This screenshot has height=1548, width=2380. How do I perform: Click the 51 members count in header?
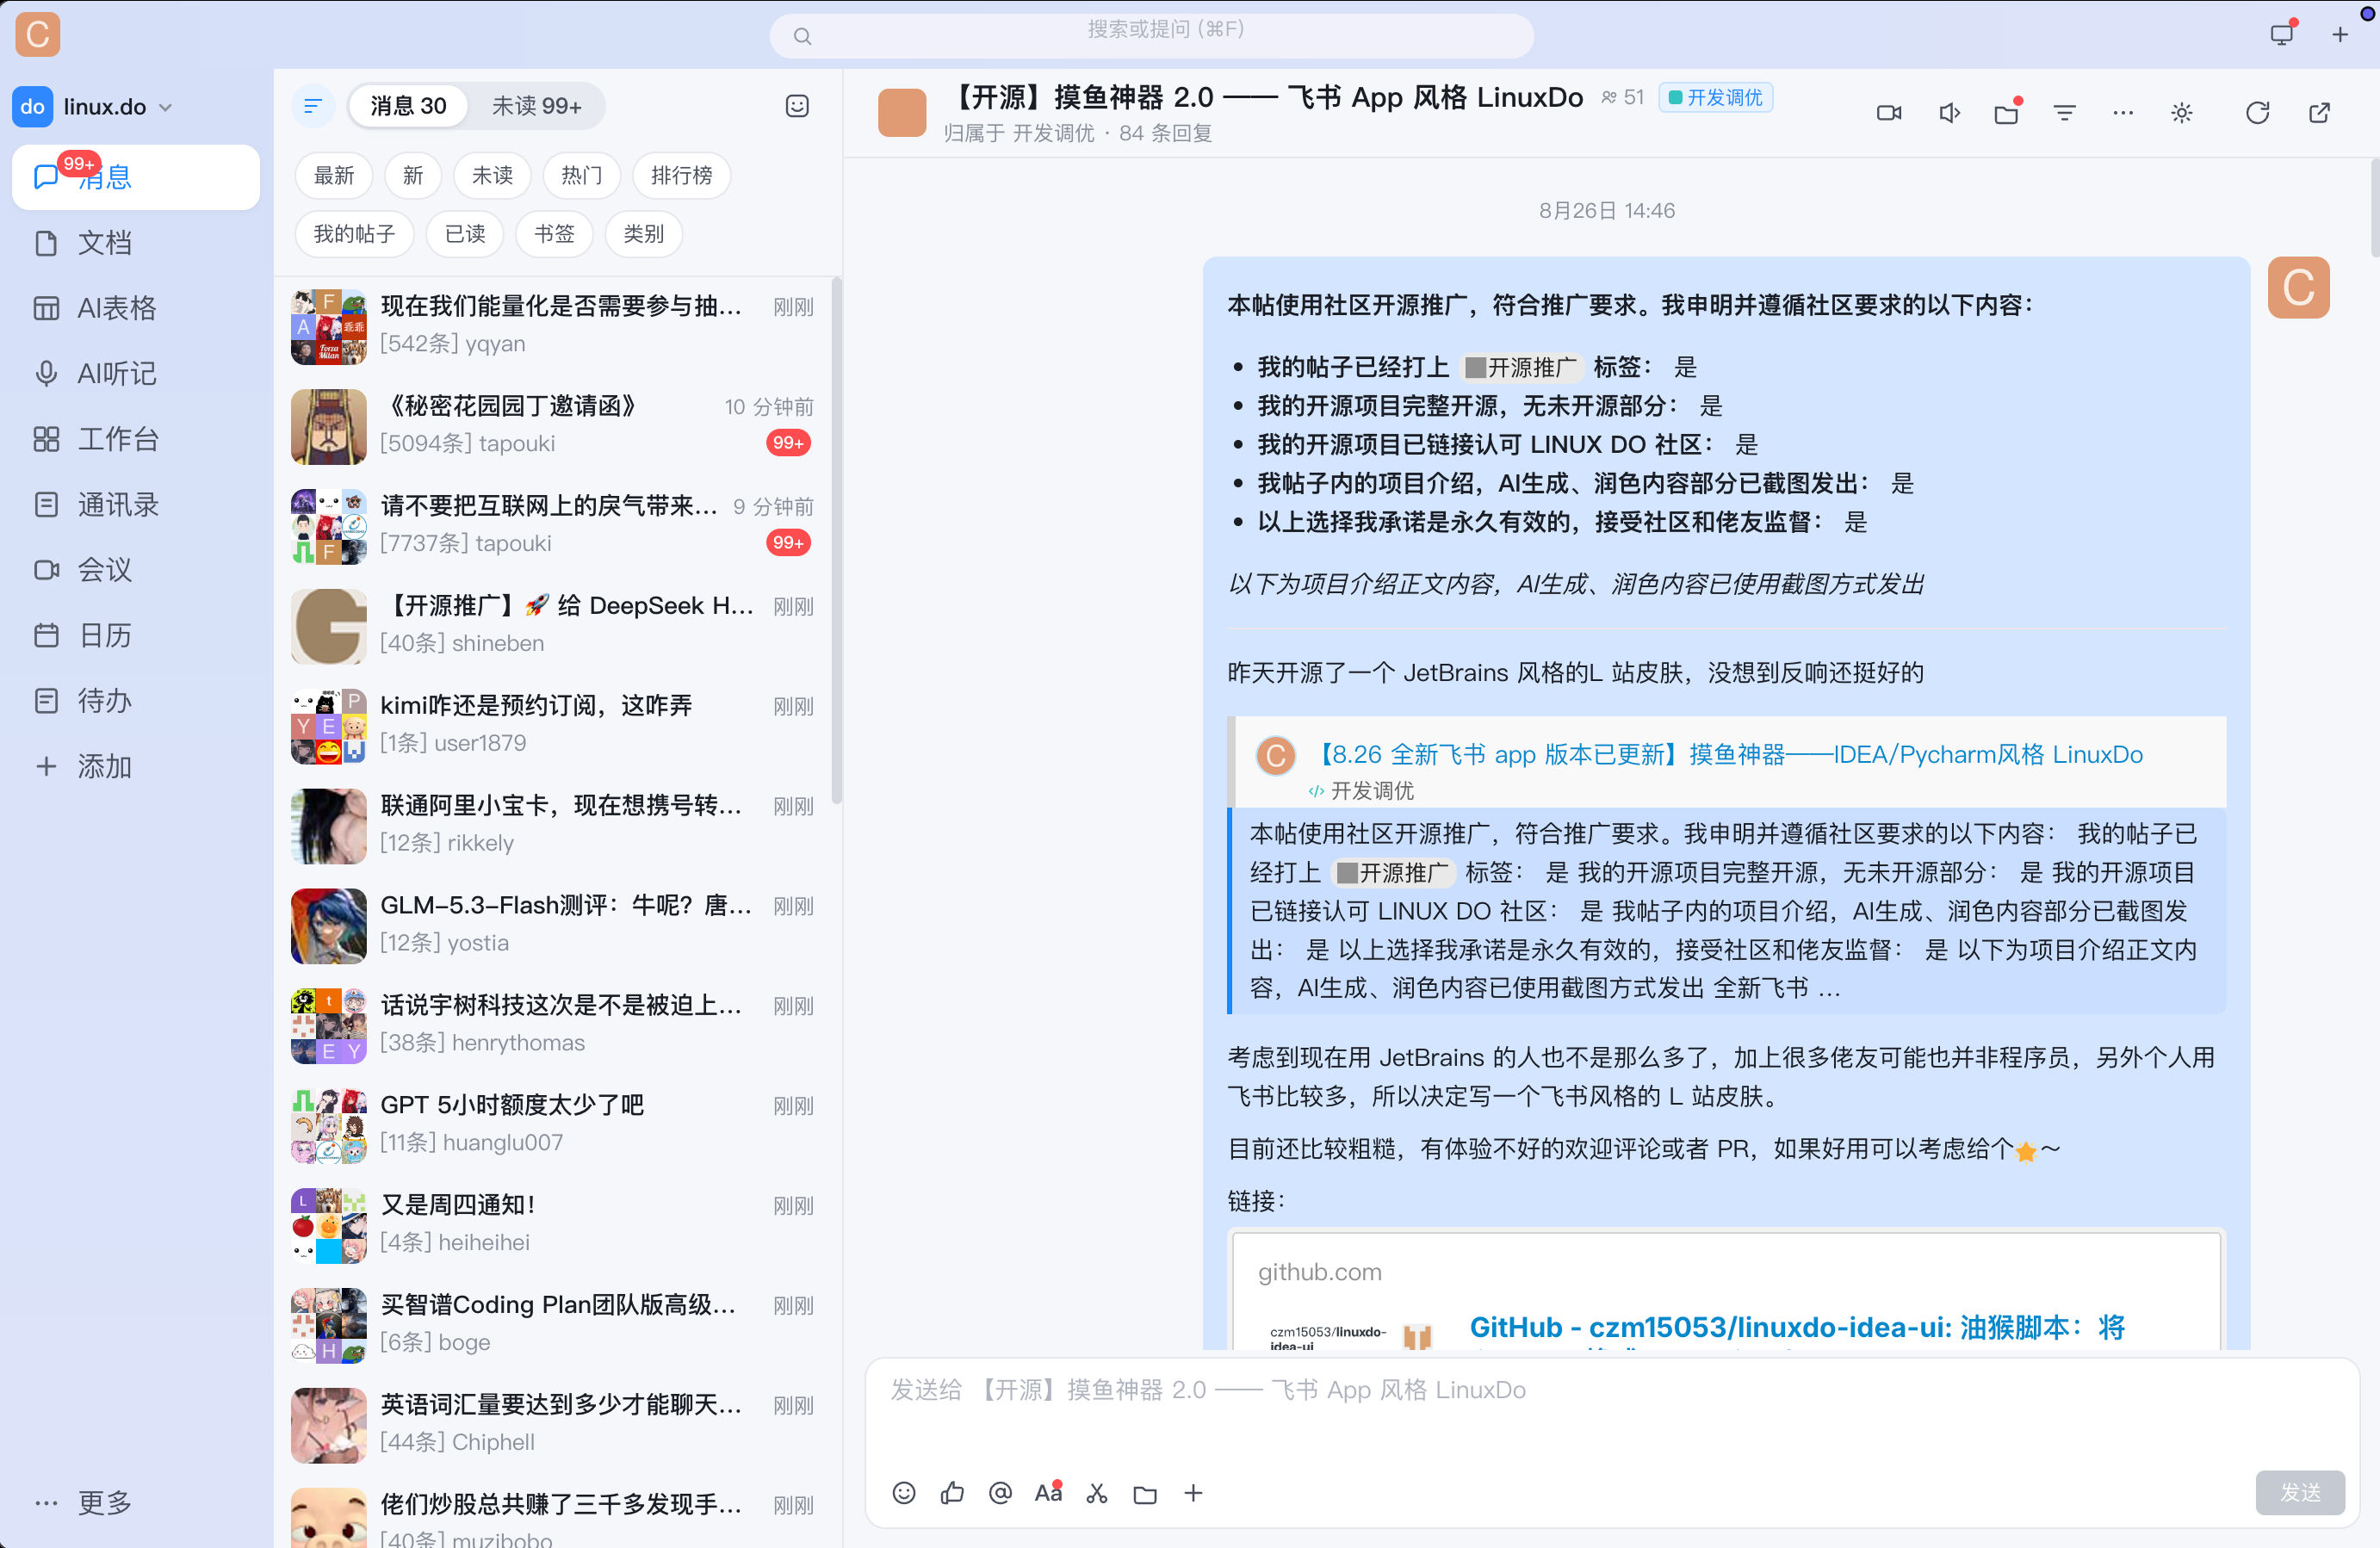(1622, 97)
